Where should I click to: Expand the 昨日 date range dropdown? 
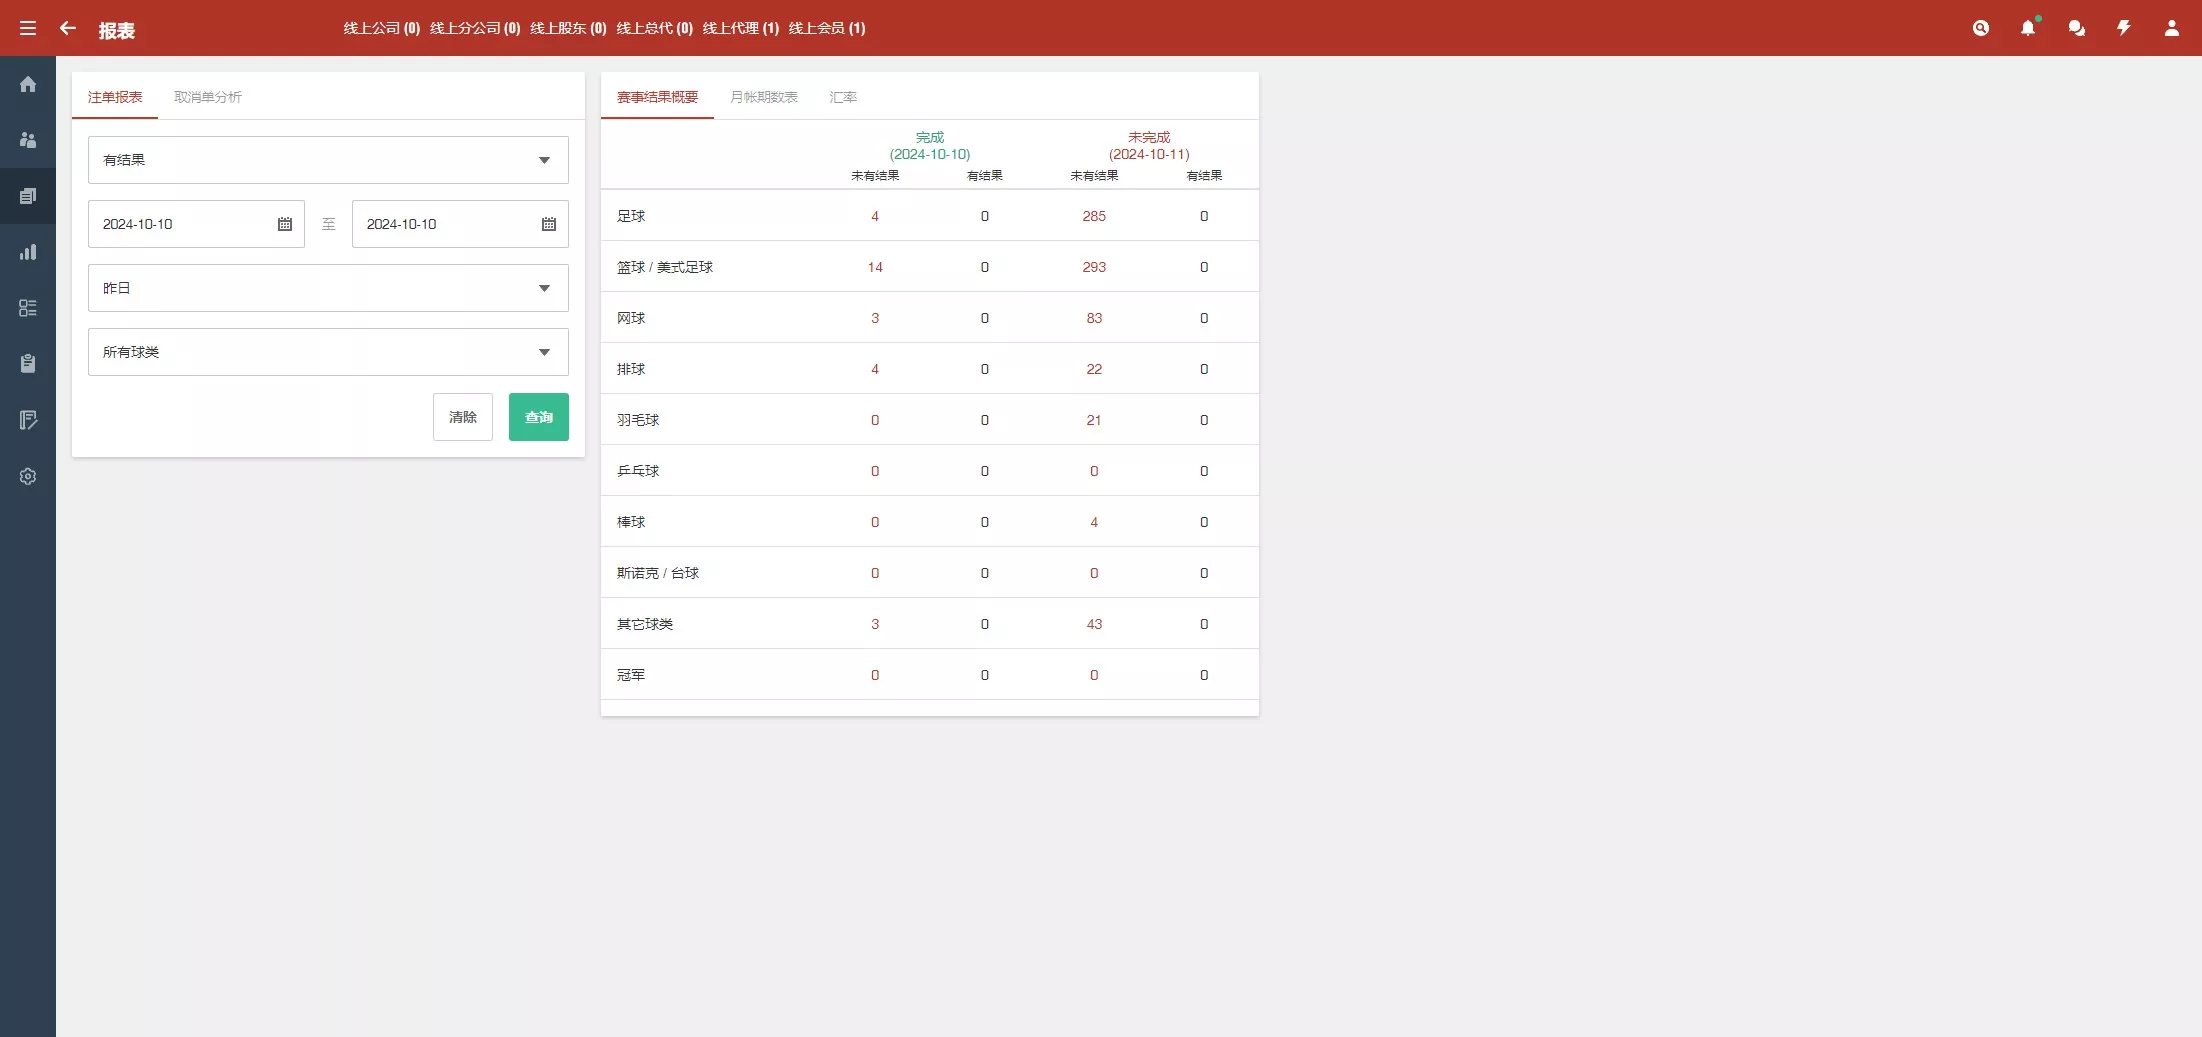point(327,288)
